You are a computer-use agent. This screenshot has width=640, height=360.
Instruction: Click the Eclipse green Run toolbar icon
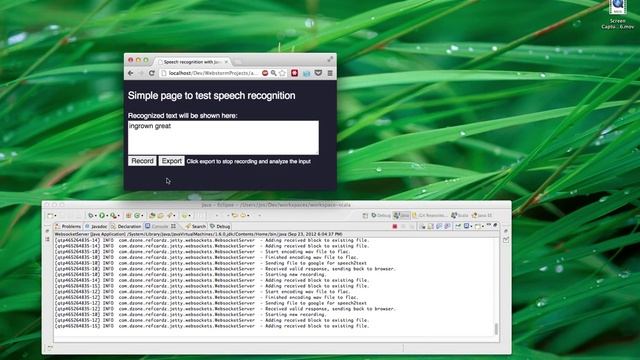[102, 216]
